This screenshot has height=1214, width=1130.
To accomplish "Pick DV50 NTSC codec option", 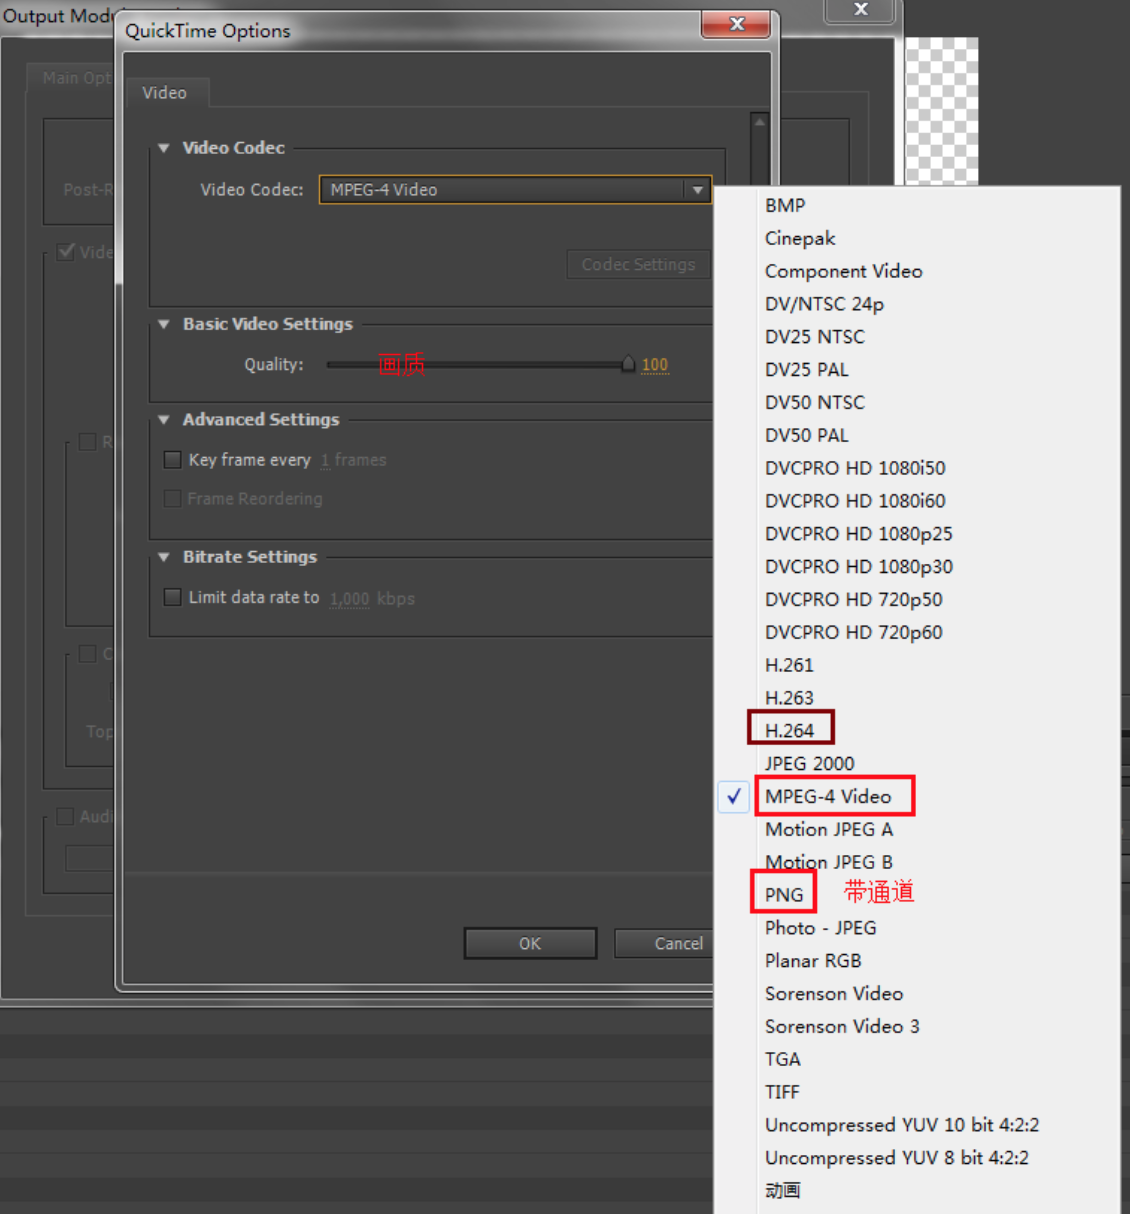I will (x=814, y=402).
